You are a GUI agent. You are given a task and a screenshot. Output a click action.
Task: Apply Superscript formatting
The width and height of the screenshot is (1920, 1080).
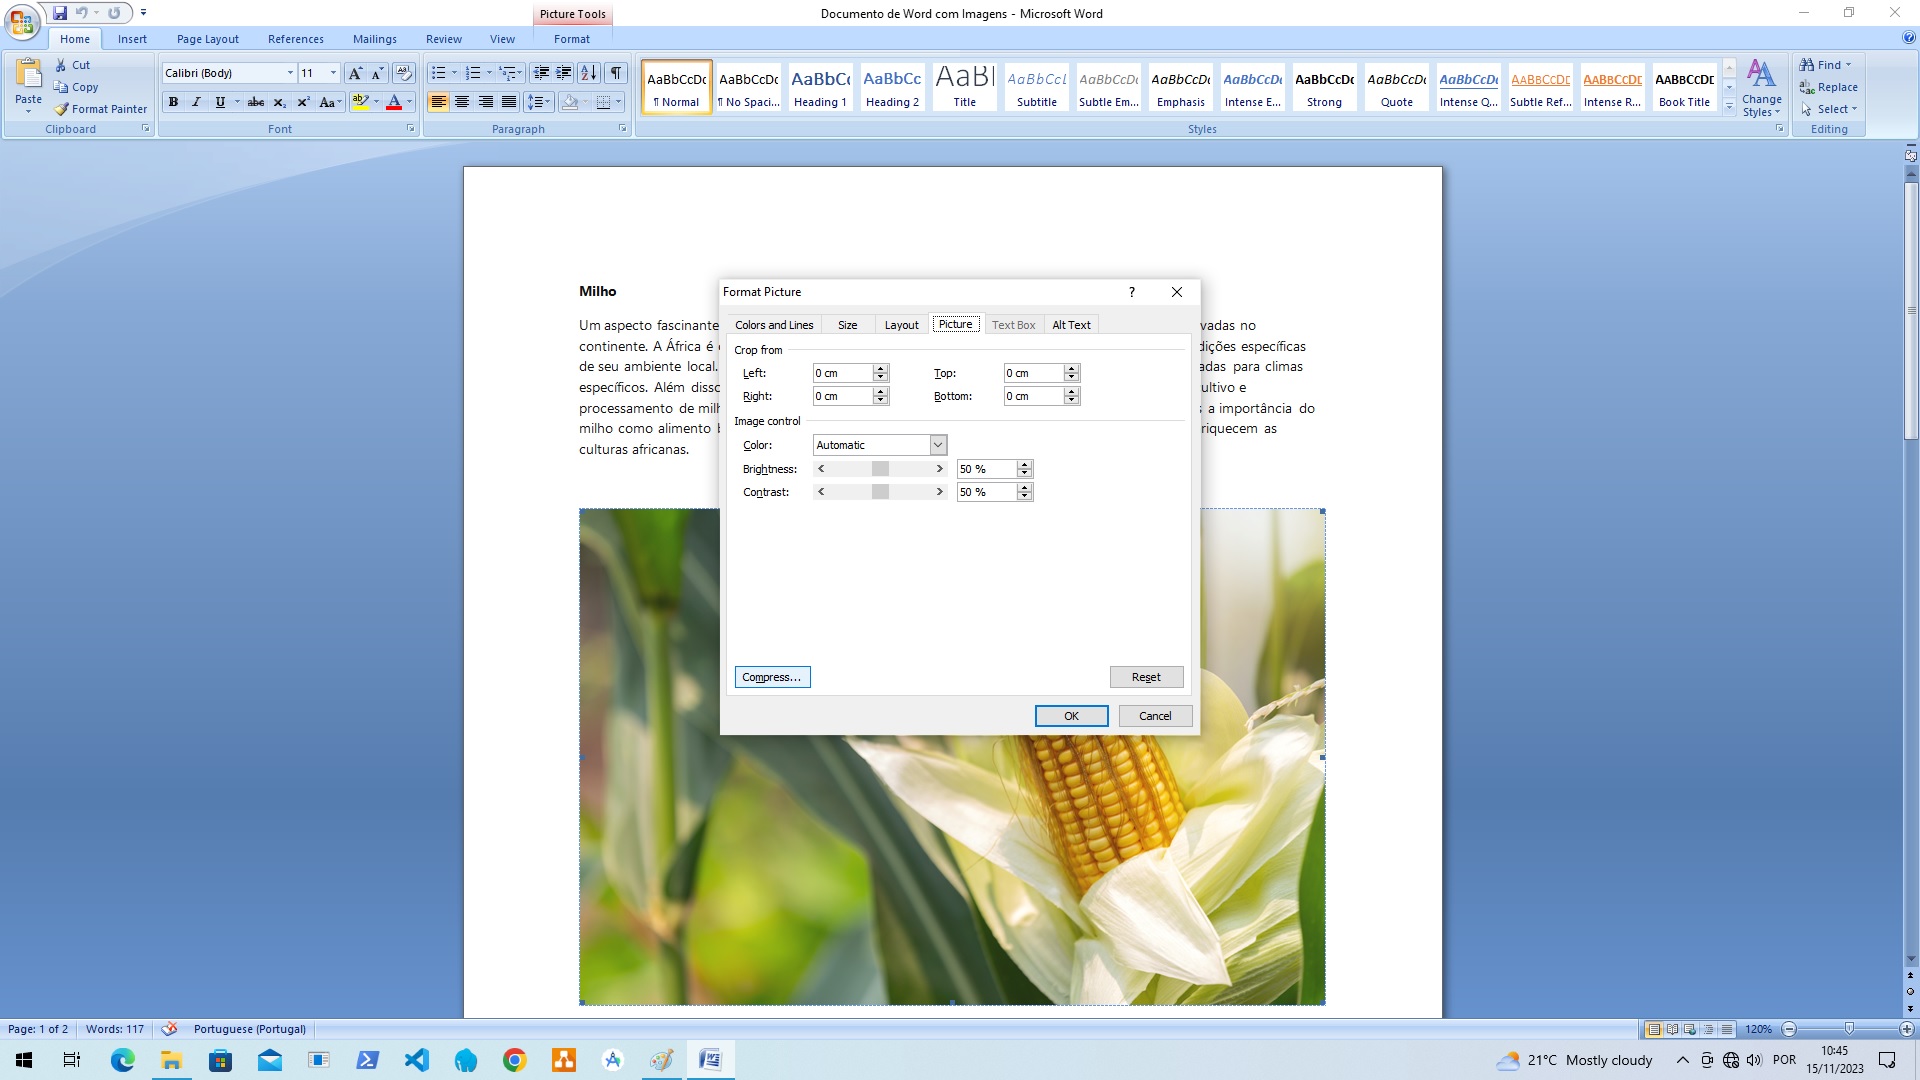303,102
